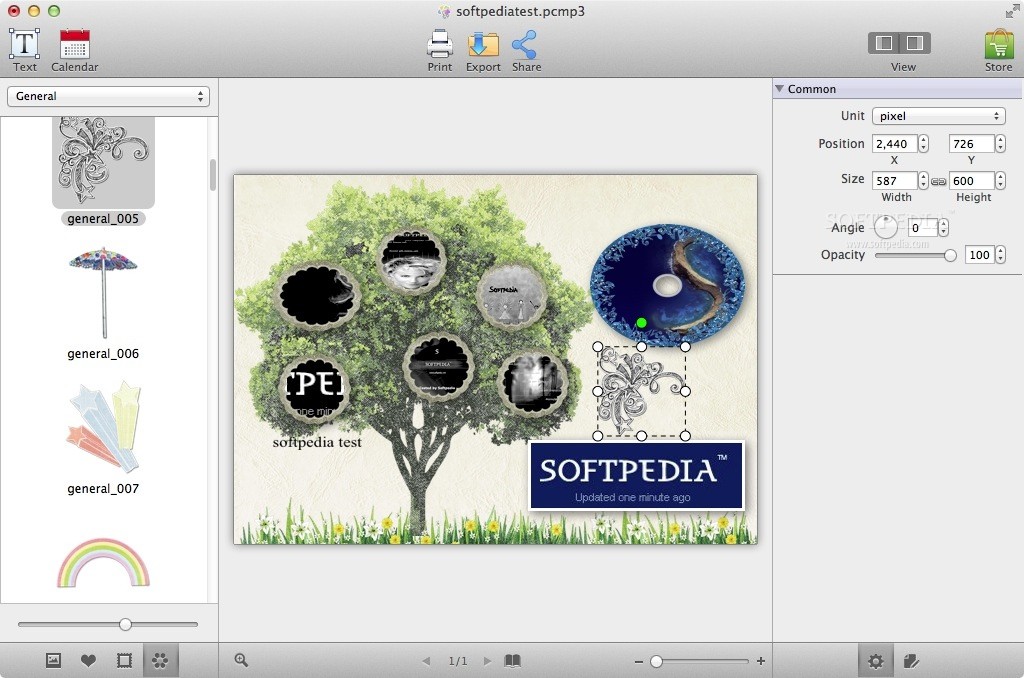Image resolution: width=1024 pixels, height=678 pixels.
Task: Click the zoom out minus button
Action: click(639, 662)
